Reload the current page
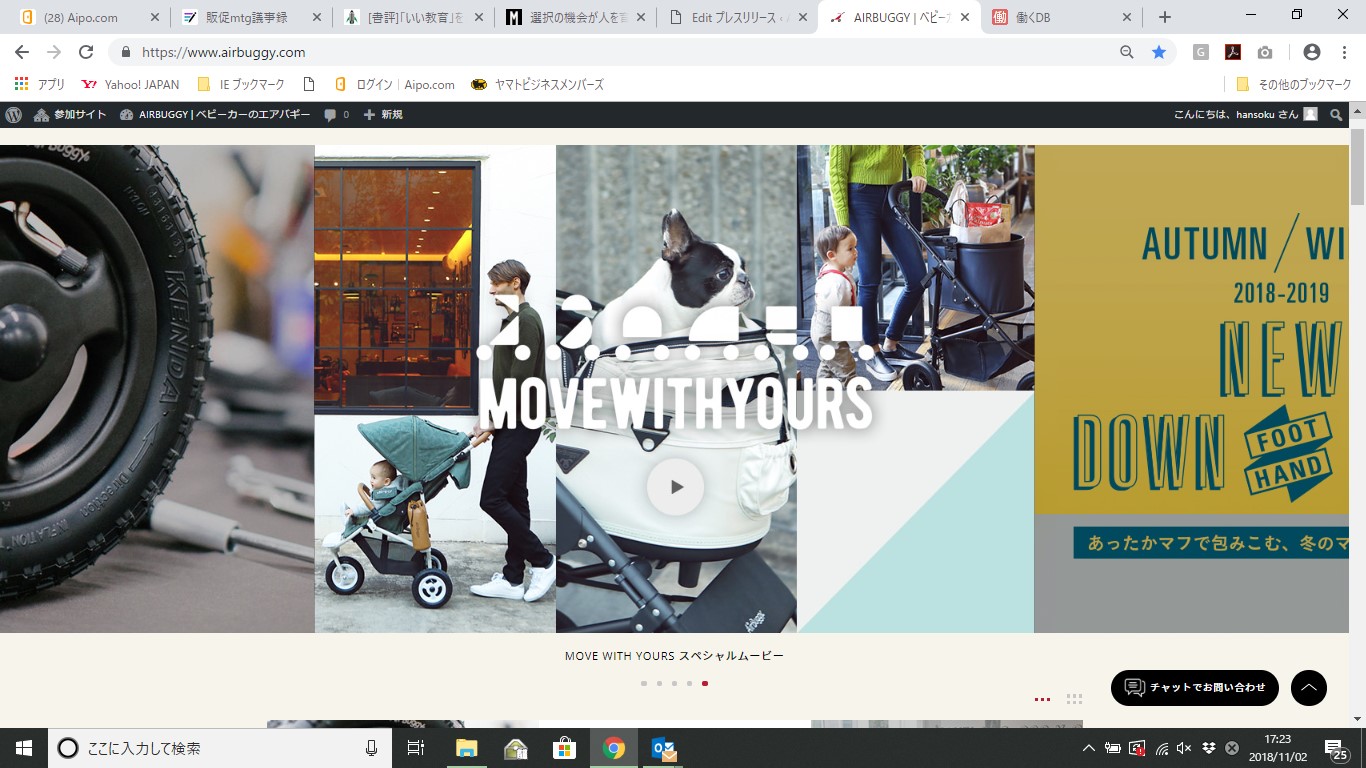Screen dimensions: 1366x768 86,52
